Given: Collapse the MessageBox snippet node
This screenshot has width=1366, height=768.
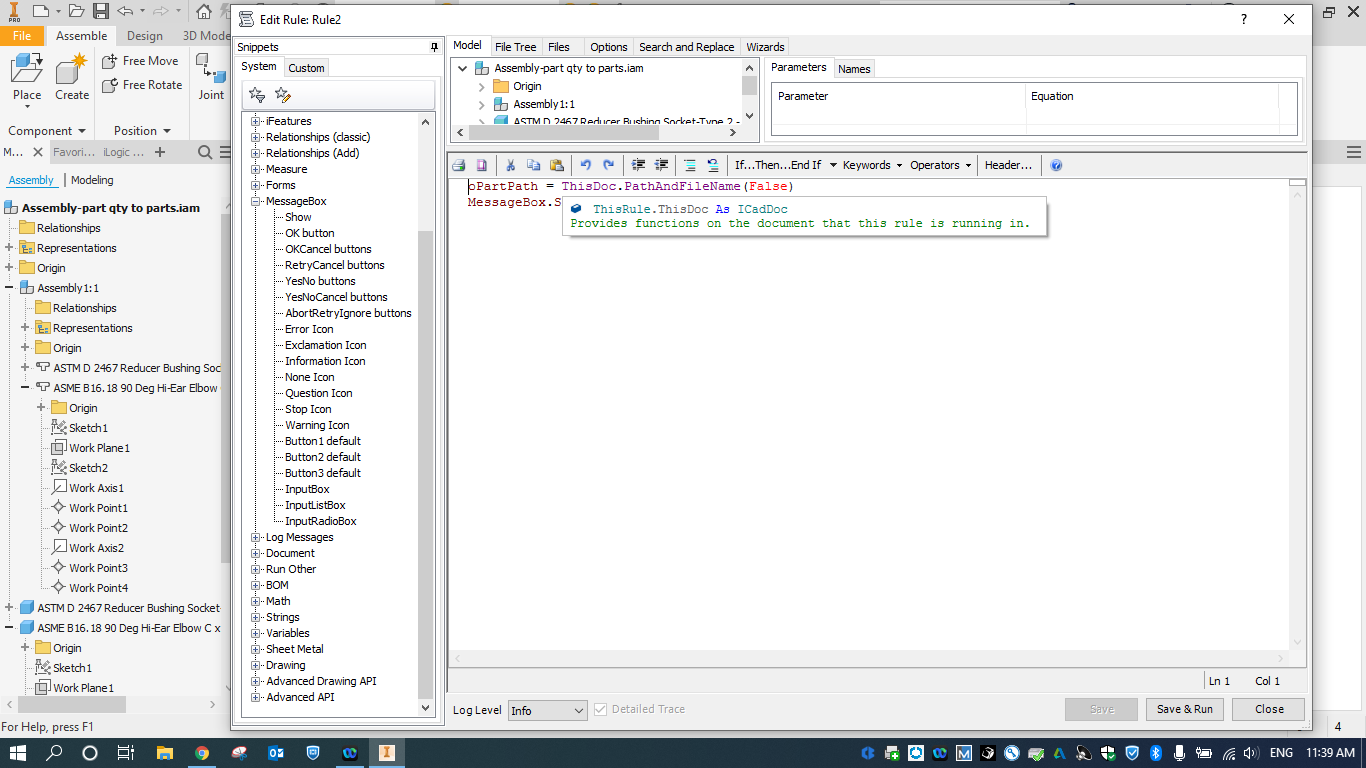Looking at the screenshot, I should pos(256,201).
